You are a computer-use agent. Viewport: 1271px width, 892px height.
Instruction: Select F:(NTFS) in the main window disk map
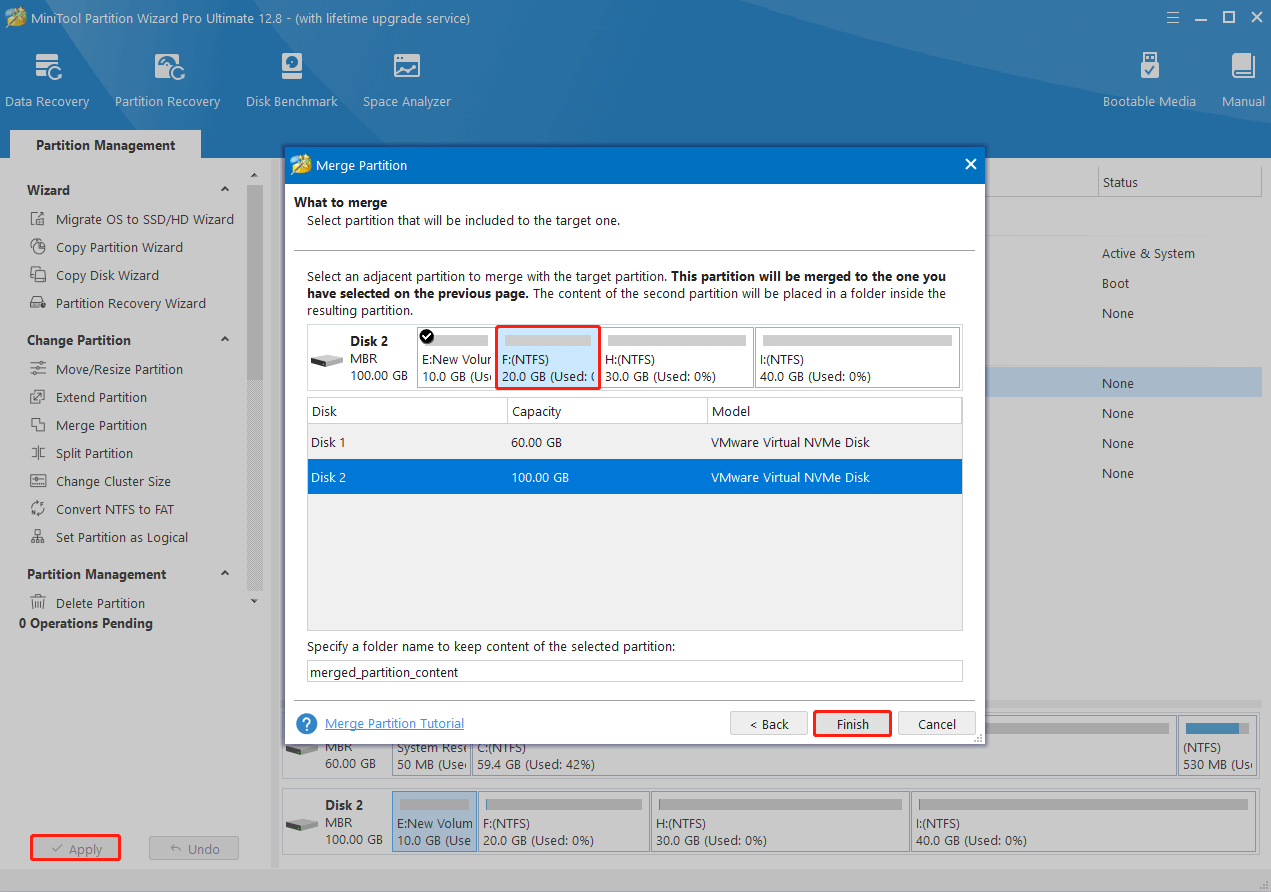point(564,822)
